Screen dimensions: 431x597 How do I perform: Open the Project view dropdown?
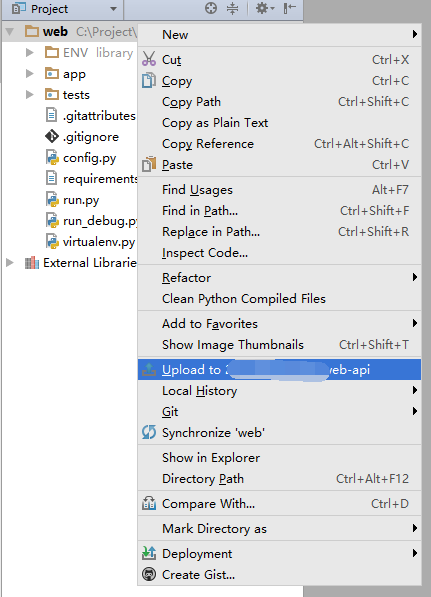(x=113, y=9)
